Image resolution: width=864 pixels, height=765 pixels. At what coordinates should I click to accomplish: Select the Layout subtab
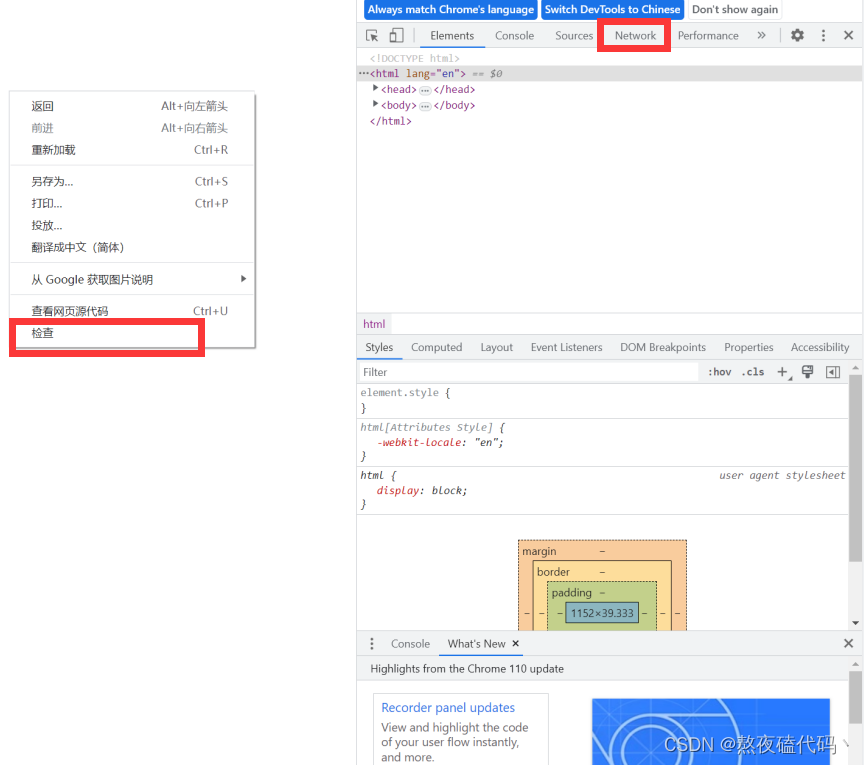click(x=496, y=348)
